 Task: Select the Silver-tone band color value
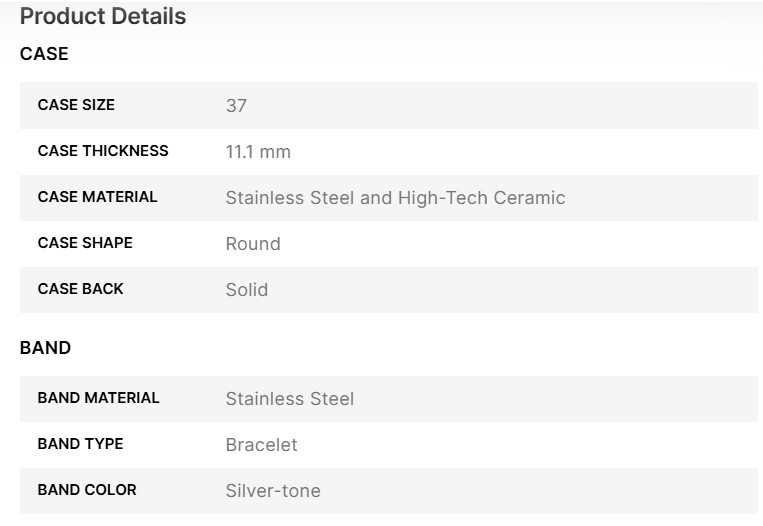tap(273, 491)
